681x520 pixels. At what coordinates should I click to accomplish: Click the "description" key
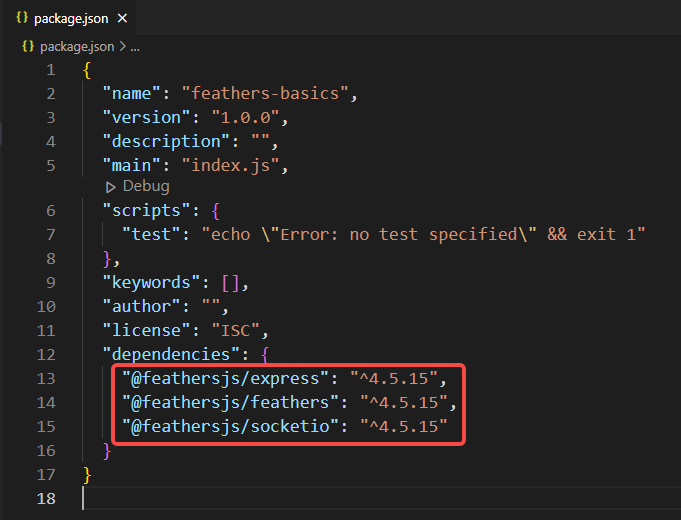tap(166, 142)
